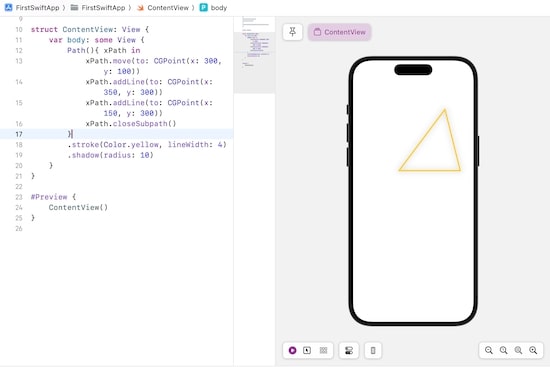Zoom canvas to fit

click(x=518, y=350)
